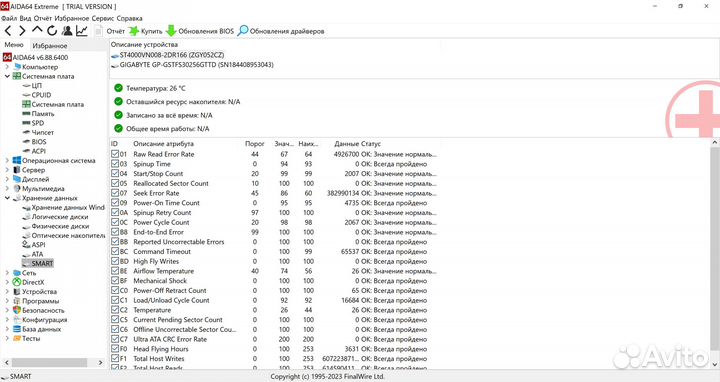The image size is (720, 382).
Task: Collapse the Хранение данных node
Action: click(7, 198)
